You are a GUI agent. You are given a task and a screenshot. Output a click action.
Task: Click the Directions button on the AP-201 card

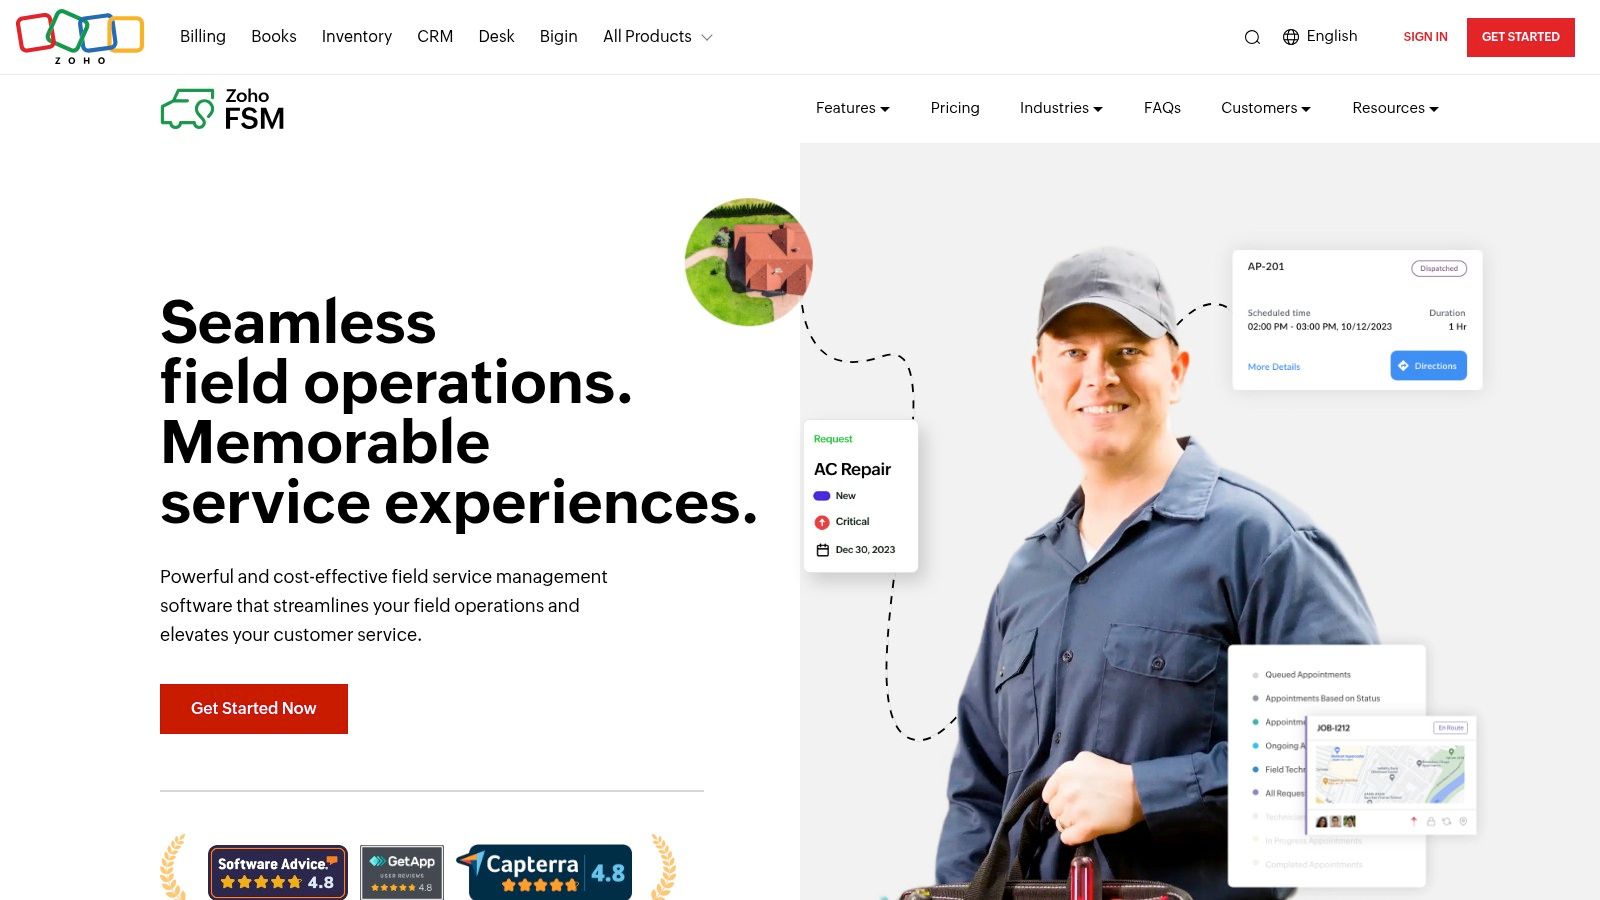1428,365
